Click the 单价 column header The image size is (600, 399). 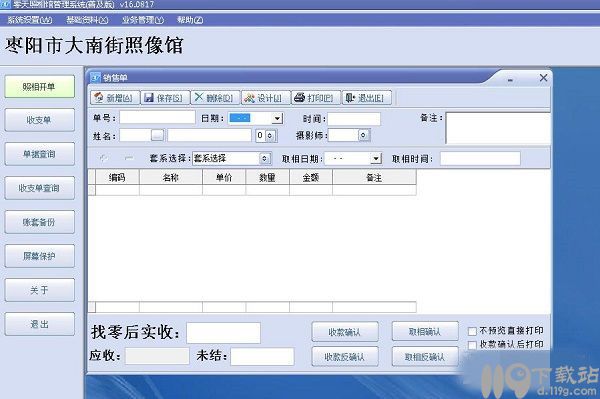tap(224, 178)
